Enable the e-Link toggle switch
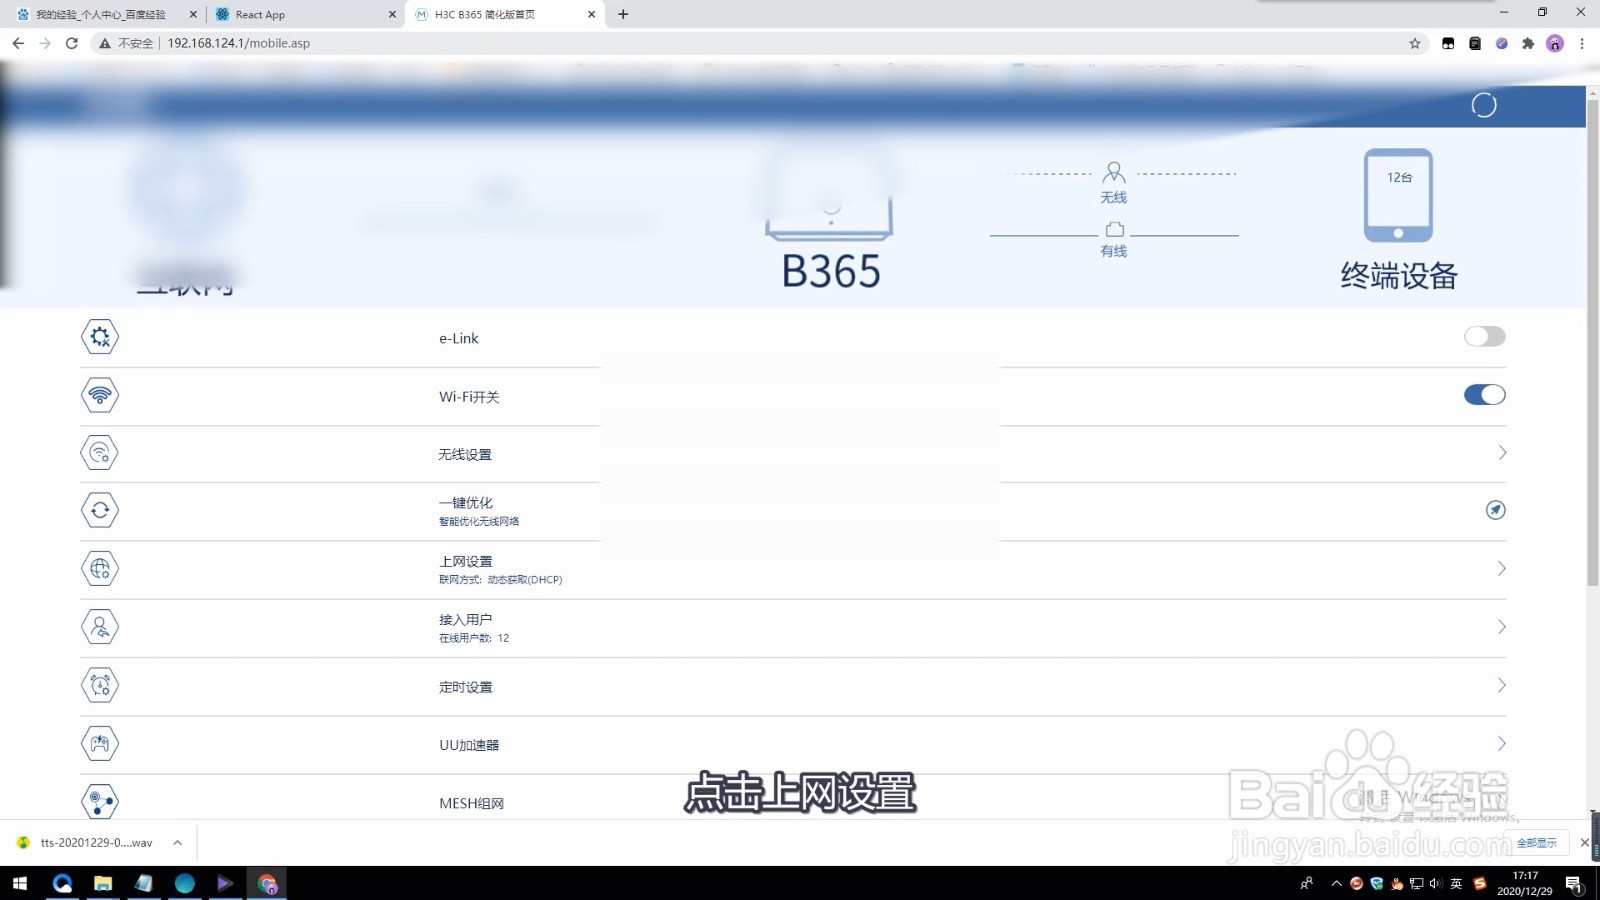 tap(1484, 336)
